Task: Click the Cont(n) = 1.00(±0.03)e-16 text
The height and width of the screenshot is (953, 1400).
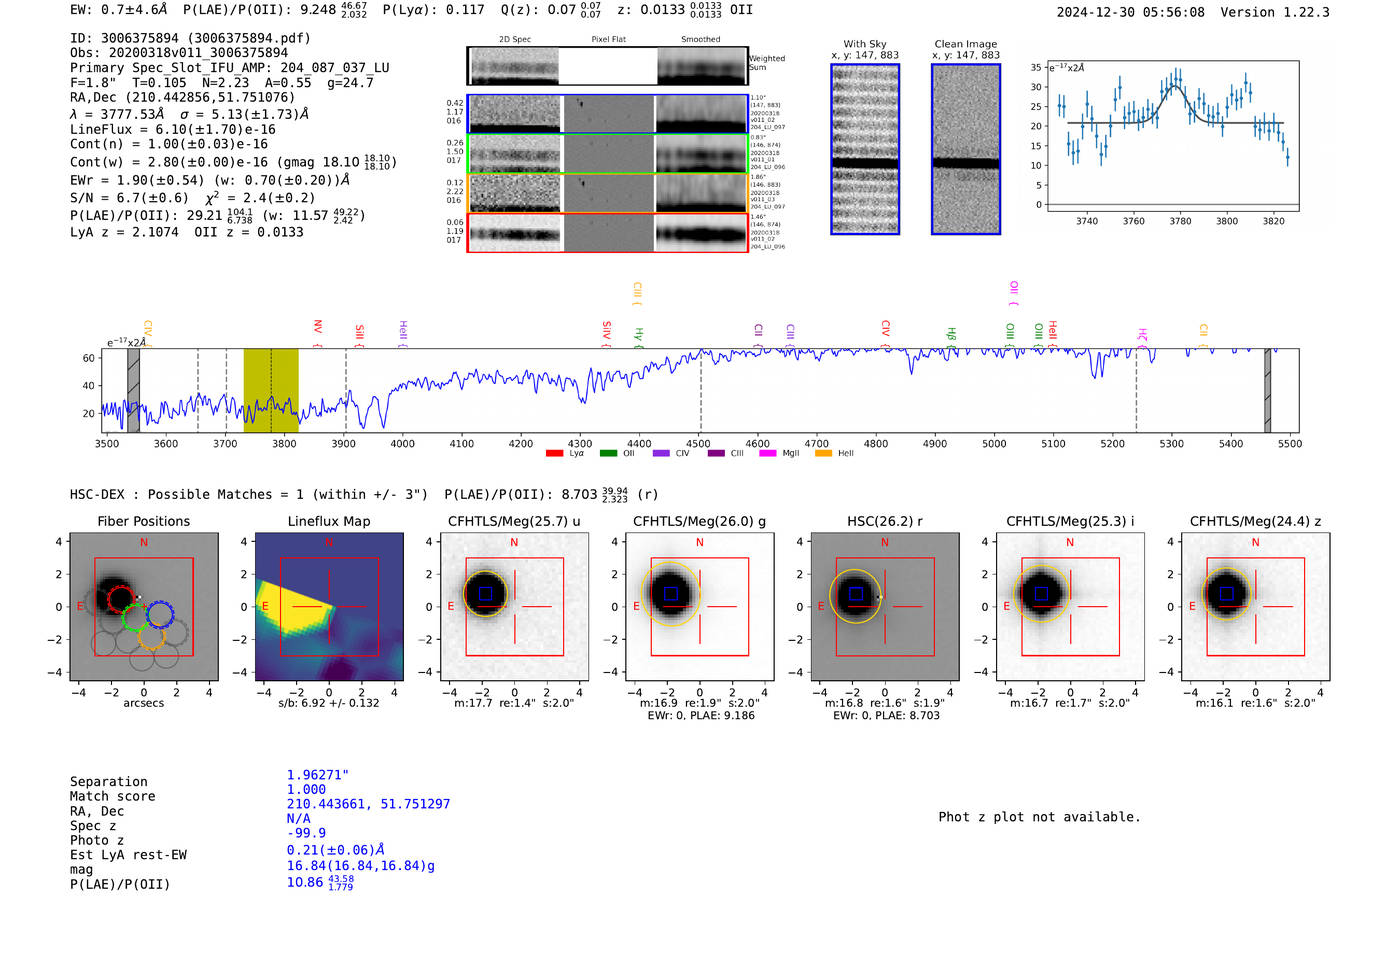Action: click(169, 144)
